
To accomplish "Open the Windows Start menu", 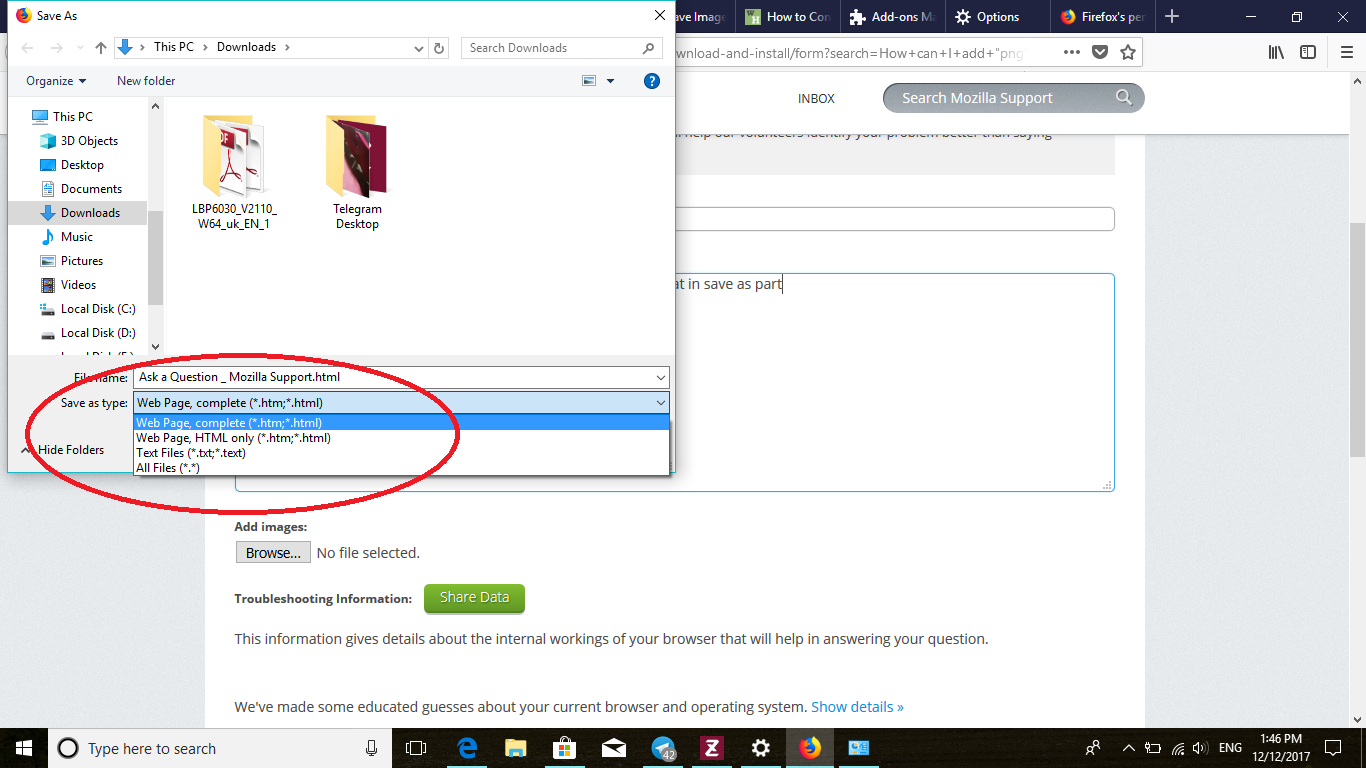I will coord(23,748).
